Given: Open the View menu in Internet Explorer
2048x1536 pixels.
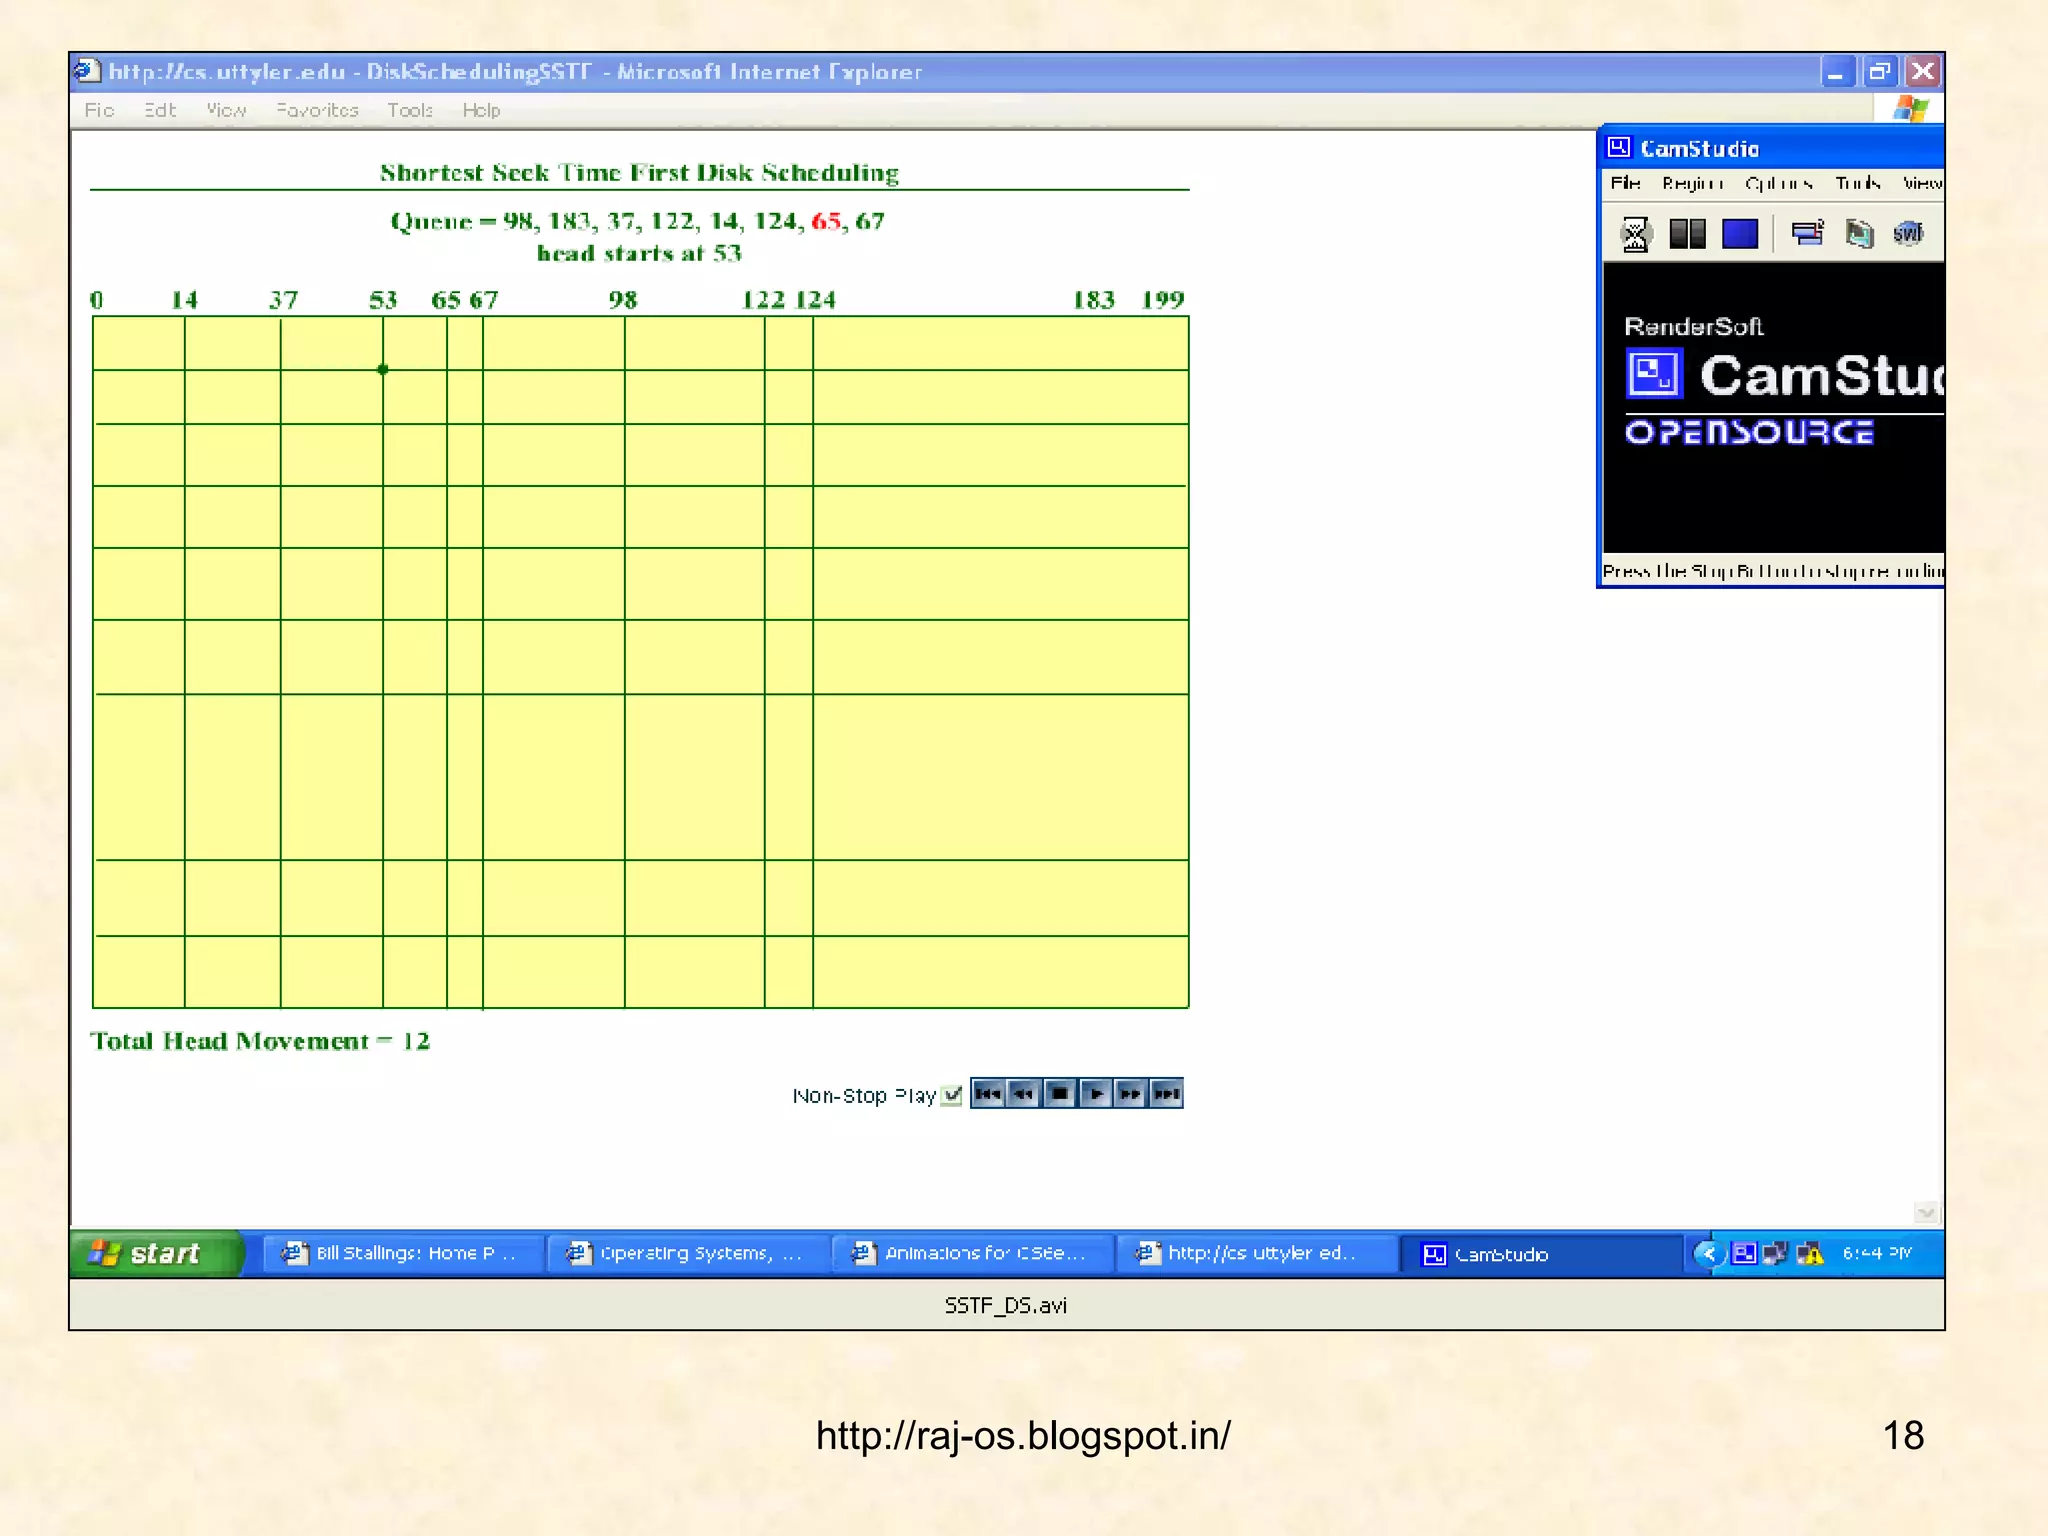Looking at the screenshot, I should [226, 110].
